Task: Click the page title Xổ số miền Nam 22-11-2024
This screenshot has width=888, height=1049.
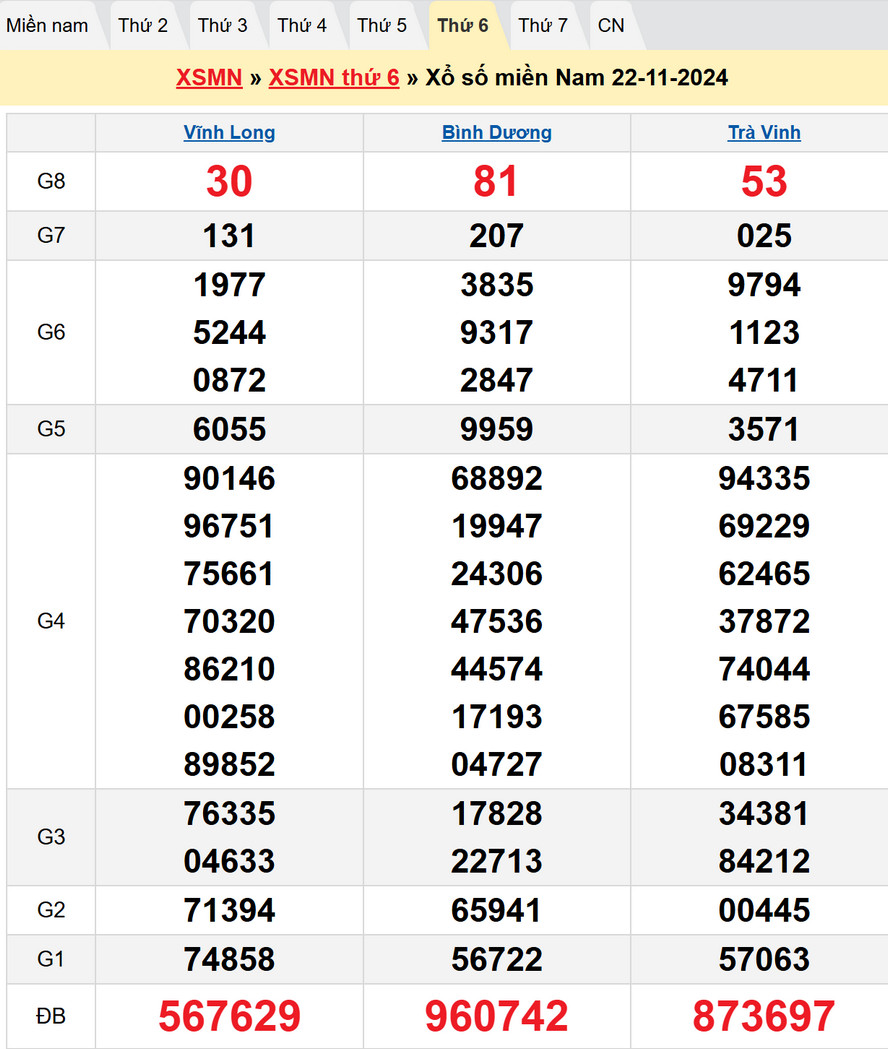Action: (x=577, y=78)
